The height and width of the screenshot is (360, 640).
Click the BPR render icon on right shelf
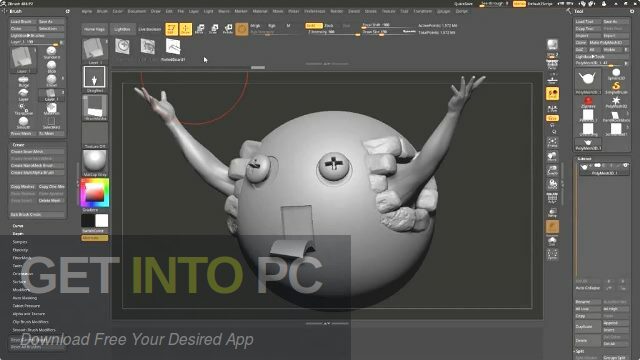pyautogui.click(x=552, y=44)
